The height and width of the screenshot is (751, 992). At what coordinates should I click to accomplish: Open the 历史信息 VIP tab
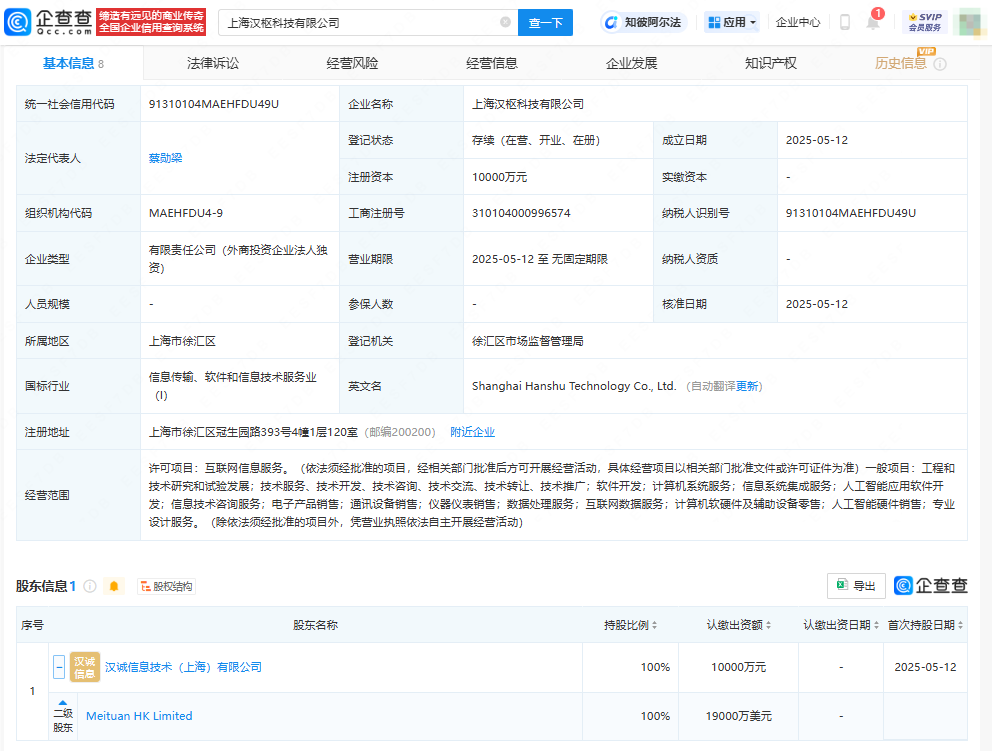[900, 63]
